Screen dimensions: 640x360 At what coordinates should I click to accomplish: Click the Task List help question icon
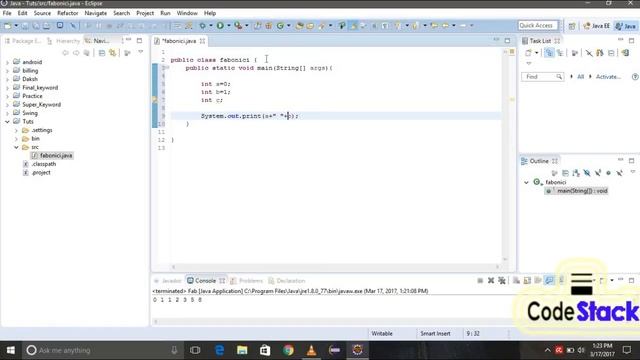coord(635,77)
